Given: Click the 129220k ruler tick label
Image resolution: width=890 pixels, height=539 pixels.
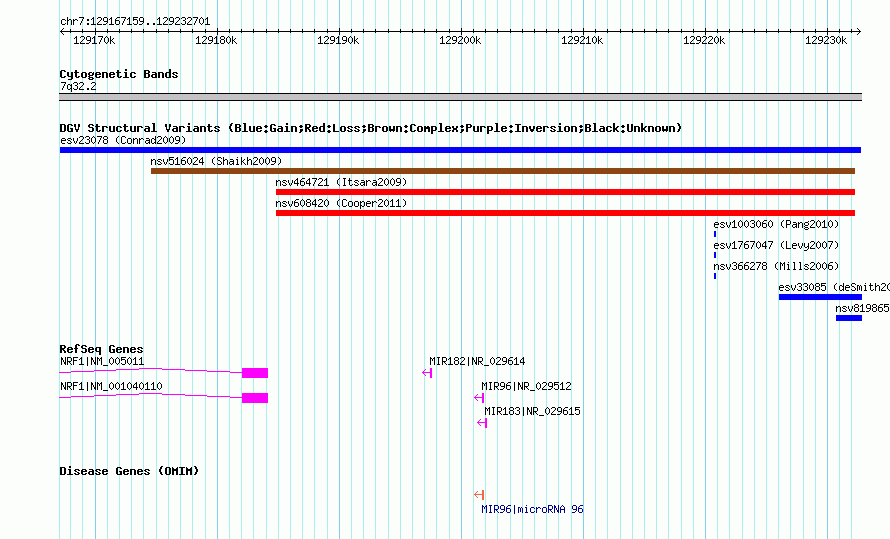Looking at the screenshot, I should (704, 40).
